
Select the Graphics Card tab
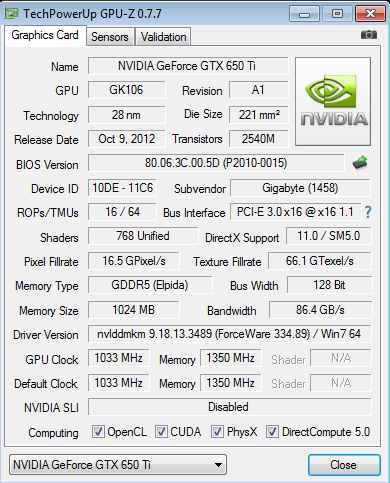click(45, 35)
